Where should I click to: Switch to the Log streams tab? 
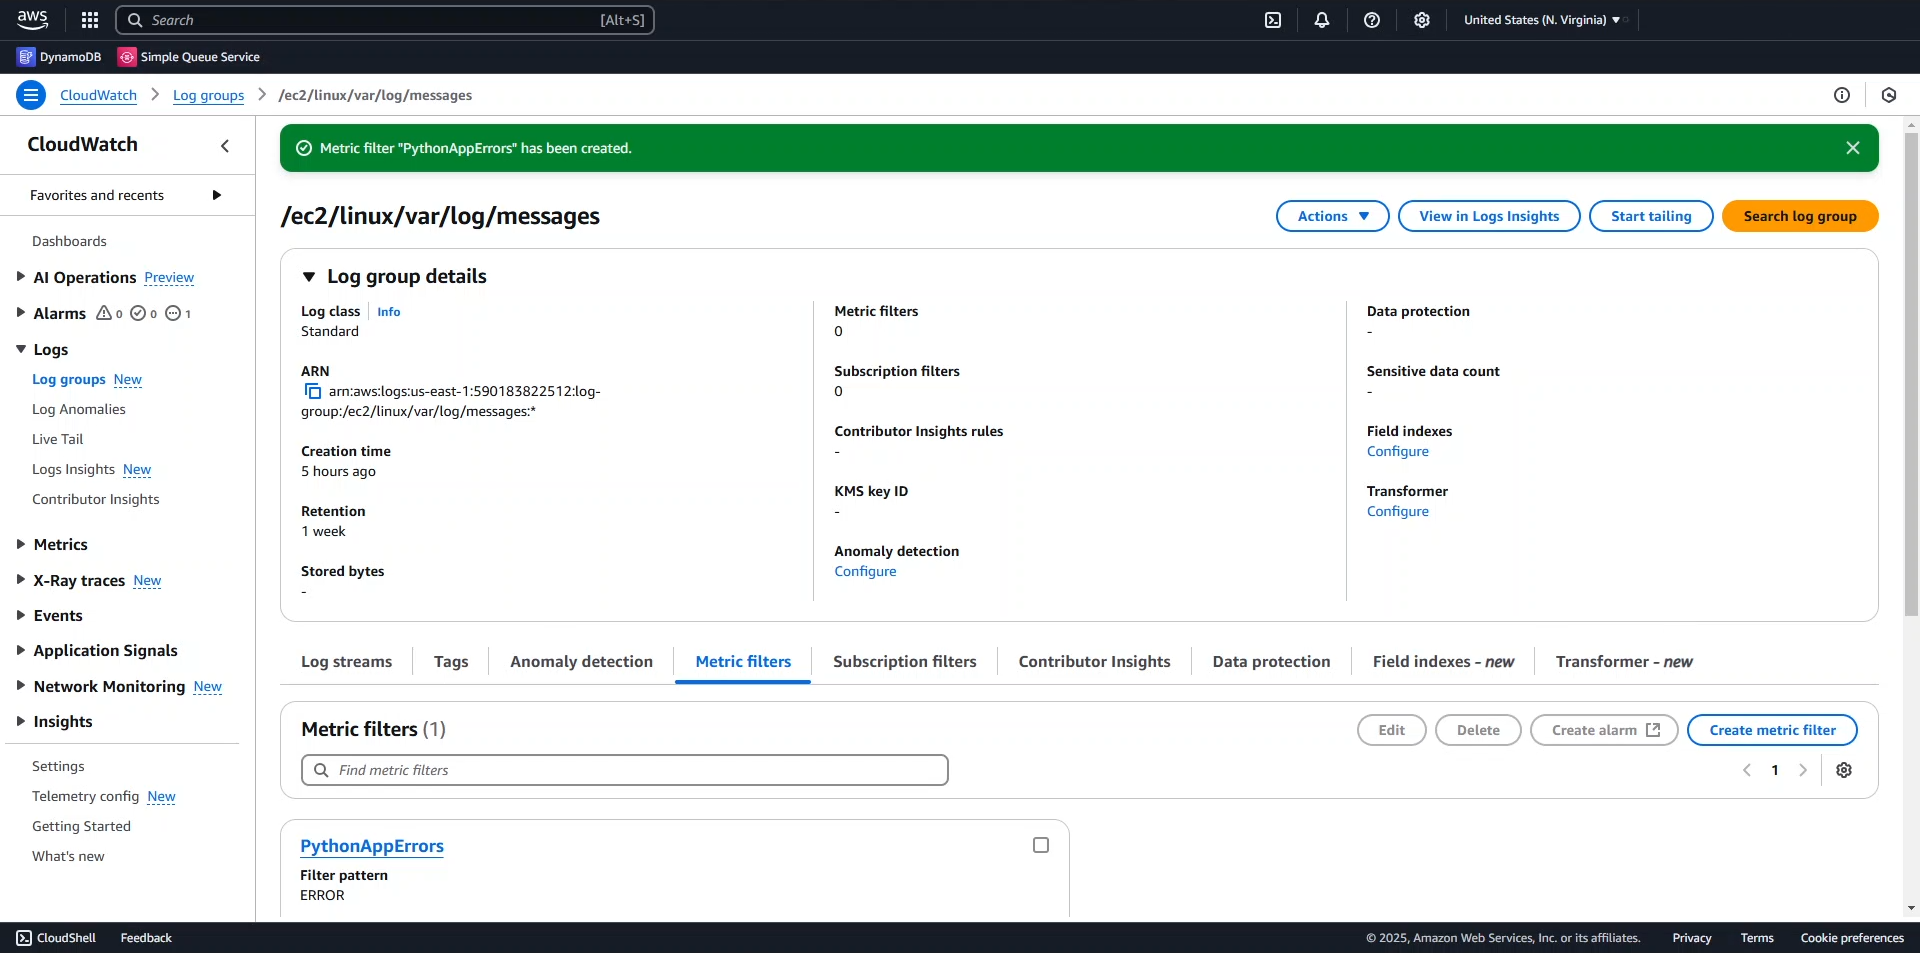[346, 661]
